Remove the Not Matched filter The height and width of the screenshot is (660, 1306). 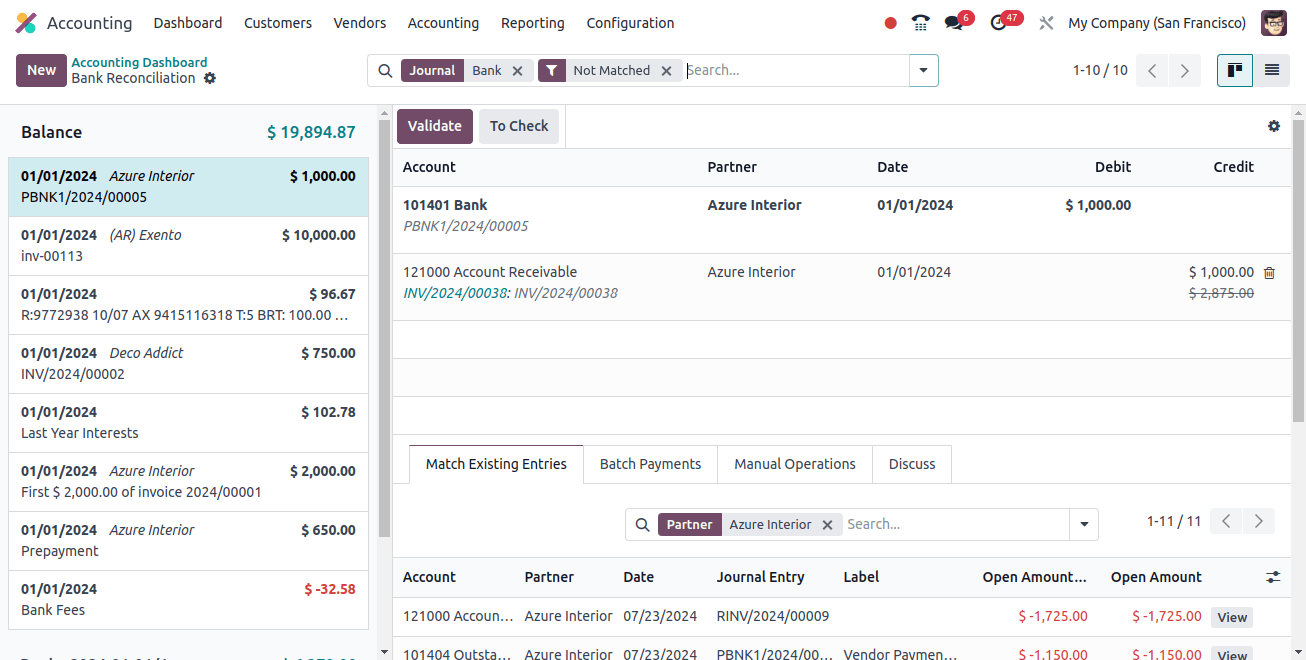(x=666, y=71)
